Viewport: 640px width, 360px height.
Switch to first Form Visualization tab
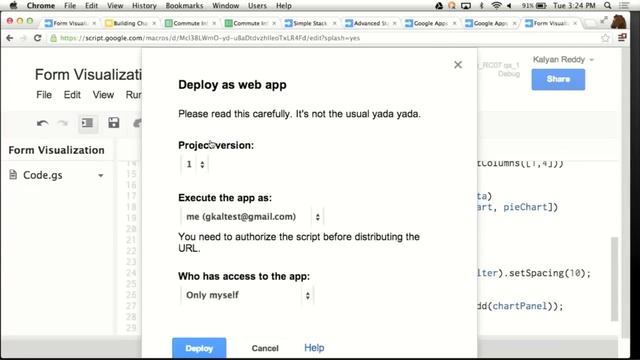[69, 23]
